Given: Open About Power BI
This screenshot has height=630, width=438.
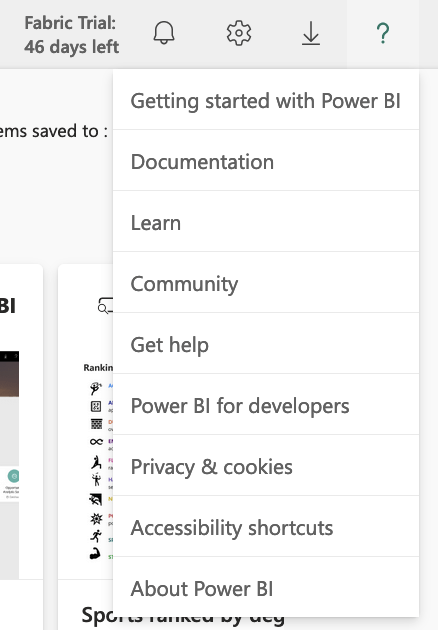Looking at the screenshot, I should click(x=266, y=588).
